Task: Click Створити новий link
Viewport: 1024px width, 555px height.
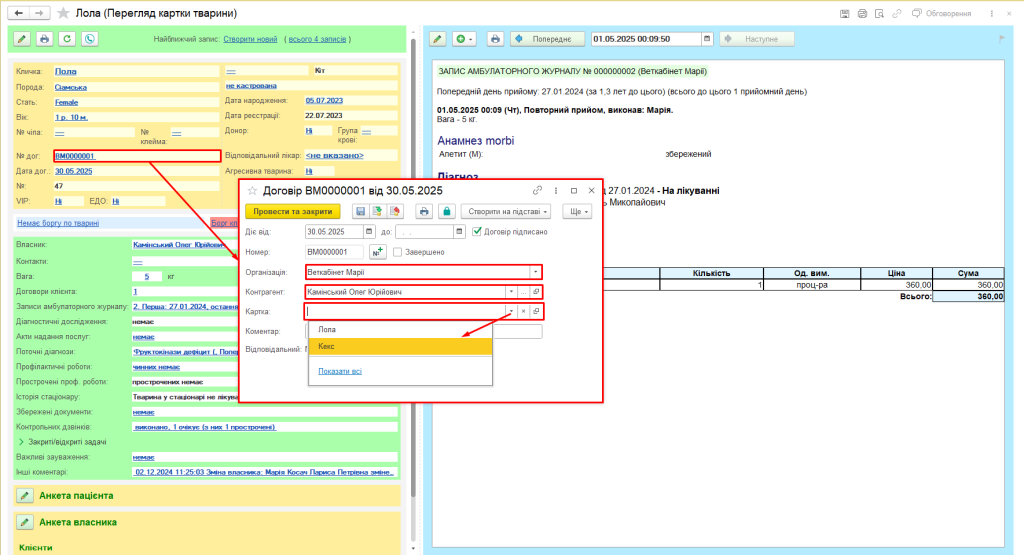Action: (x=250, y=39)
